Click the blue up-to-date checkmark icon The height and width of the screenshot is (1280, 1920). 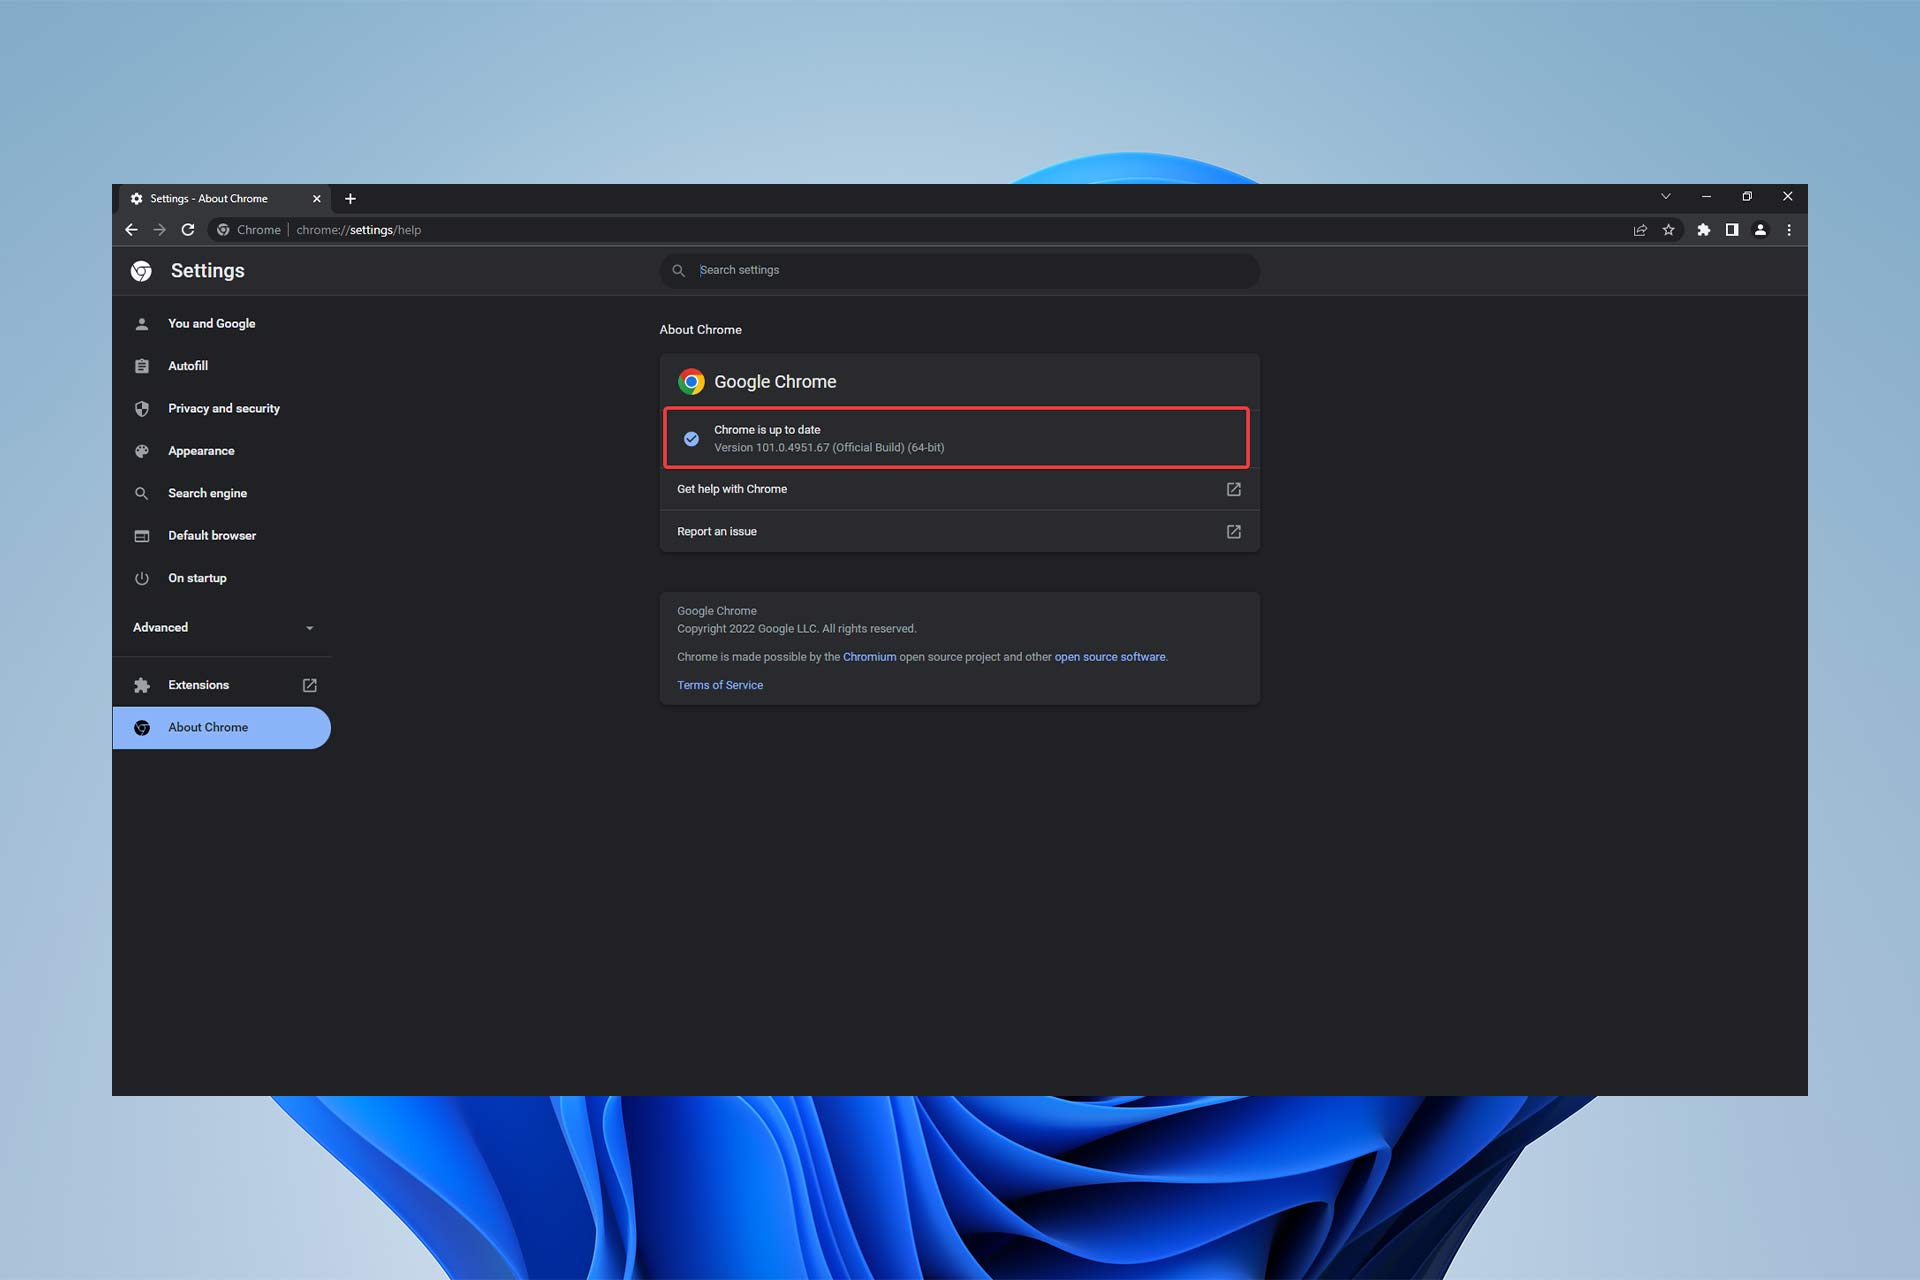click(691, 439)
